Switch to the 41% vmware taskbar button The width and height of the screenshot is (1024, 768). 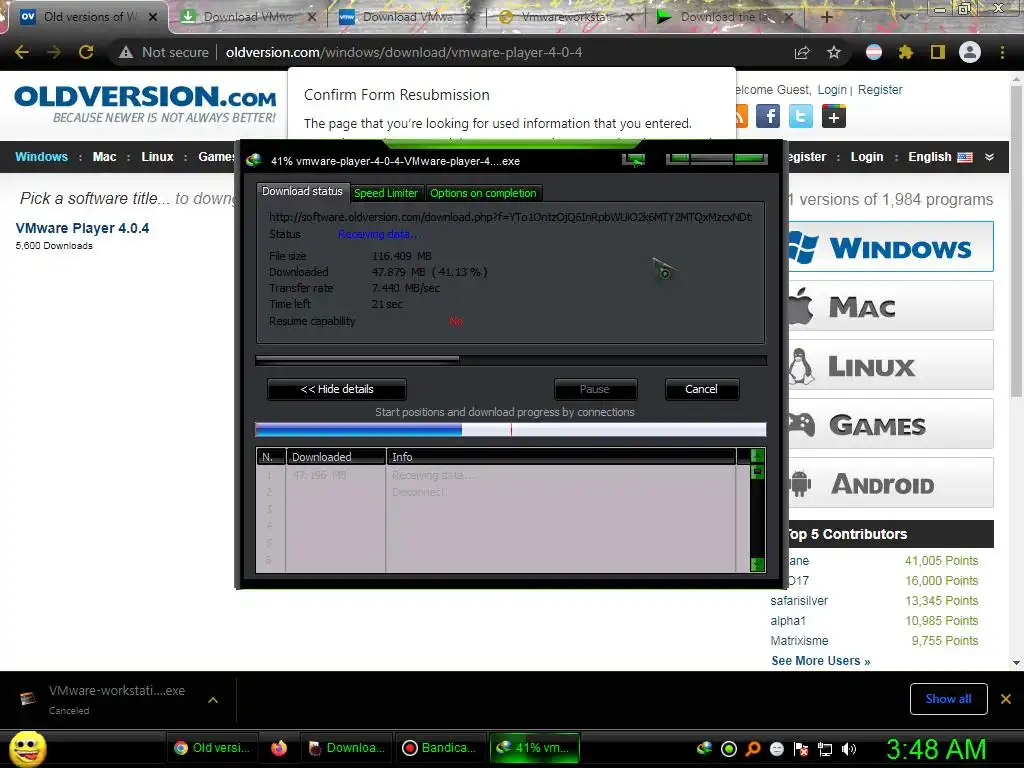tap(534, 748)
